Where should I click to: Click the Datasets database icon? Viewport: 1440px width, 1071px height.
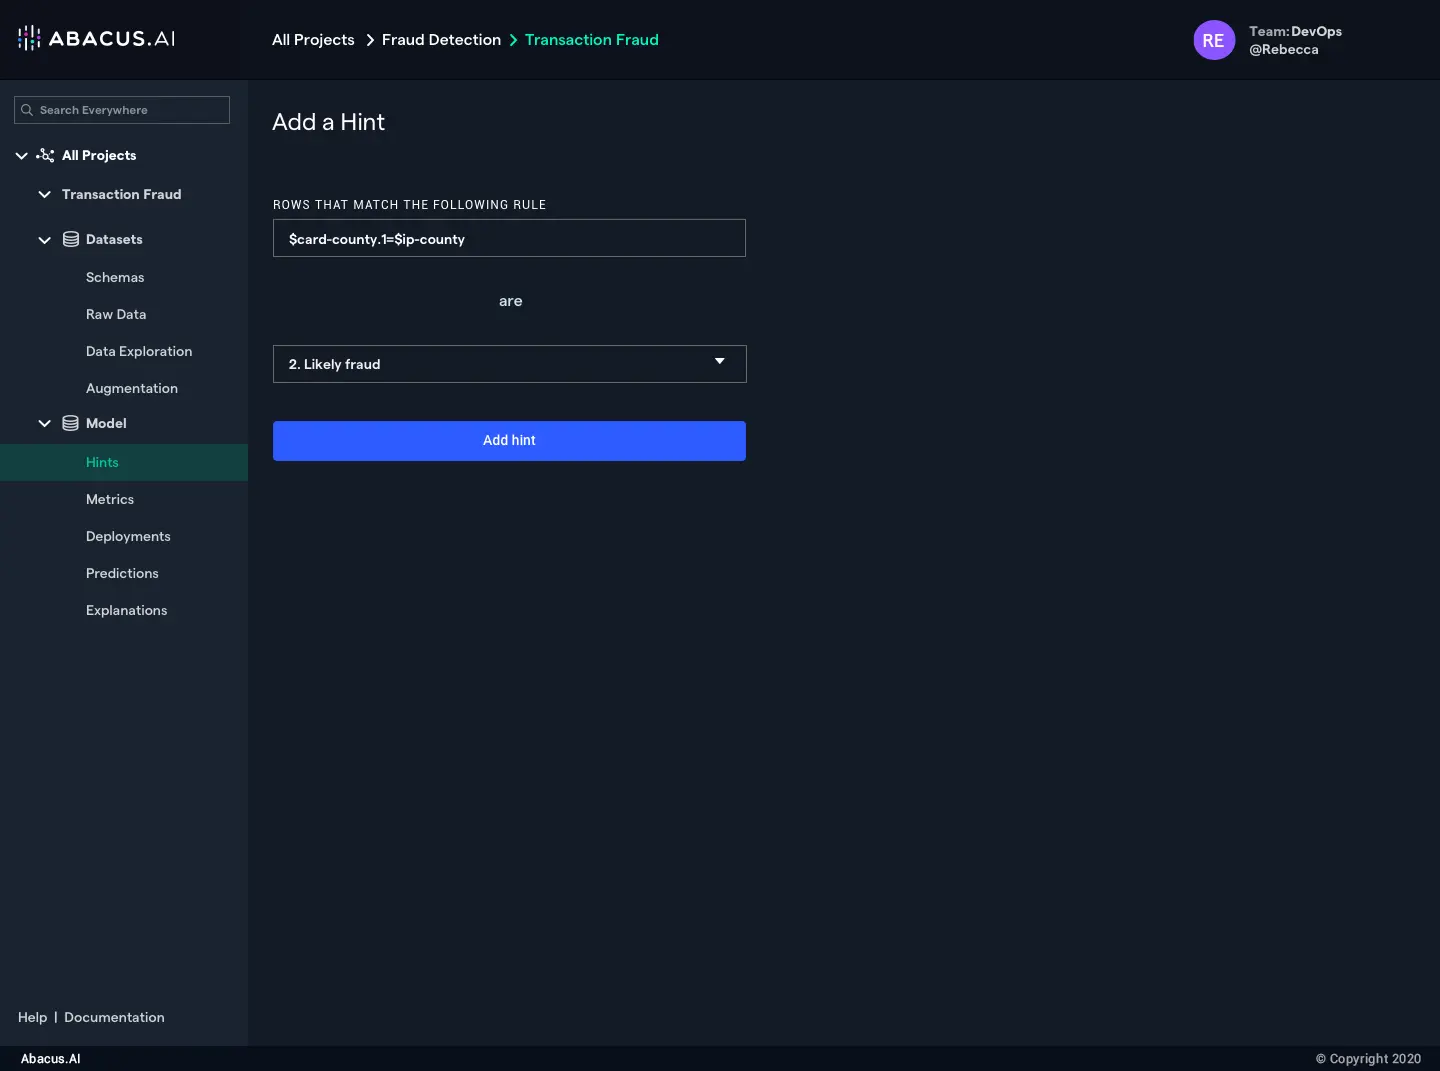[71, 239]
